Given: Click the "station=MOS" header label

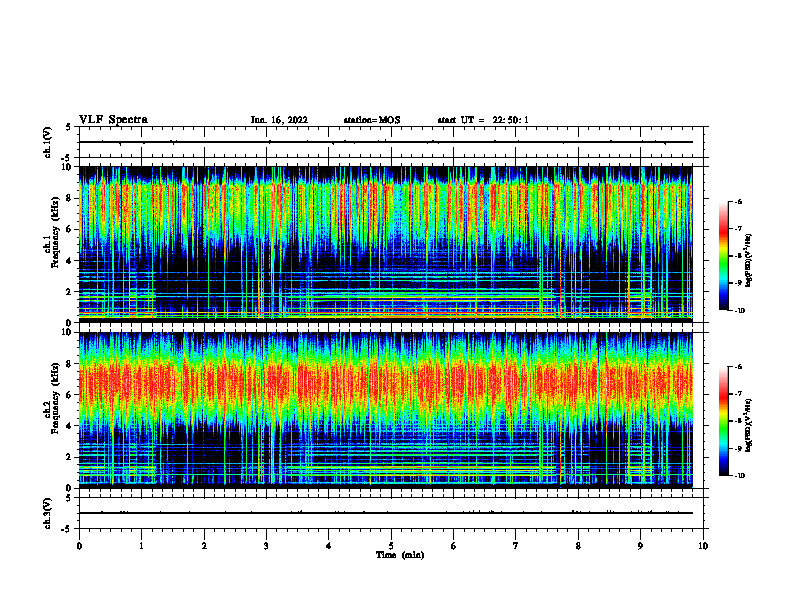Looking at the screenshot, I should [x=372, y=120].
